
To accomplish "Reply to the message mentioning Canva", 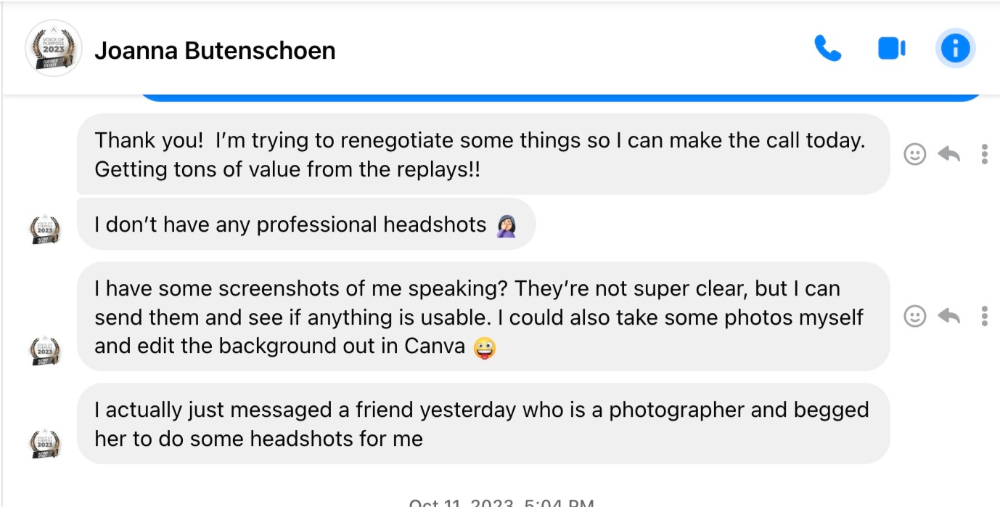I will click(x=949, y=316).
